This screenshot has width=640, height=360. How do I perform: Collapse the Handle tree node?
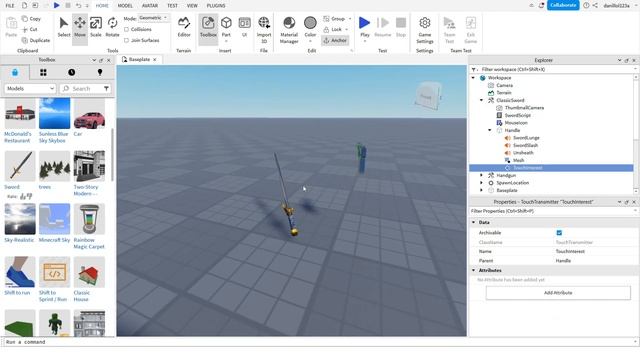tap(490, 130)
